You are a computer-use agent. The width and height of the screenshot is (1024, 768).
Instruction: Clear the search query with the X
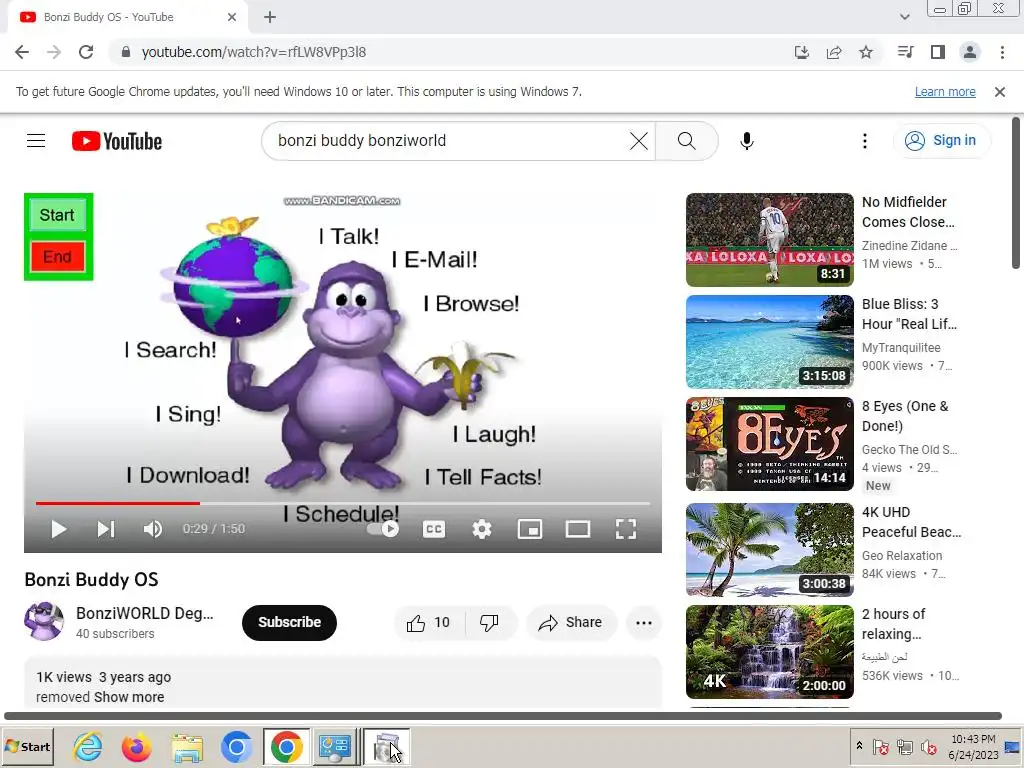[639, 141]
